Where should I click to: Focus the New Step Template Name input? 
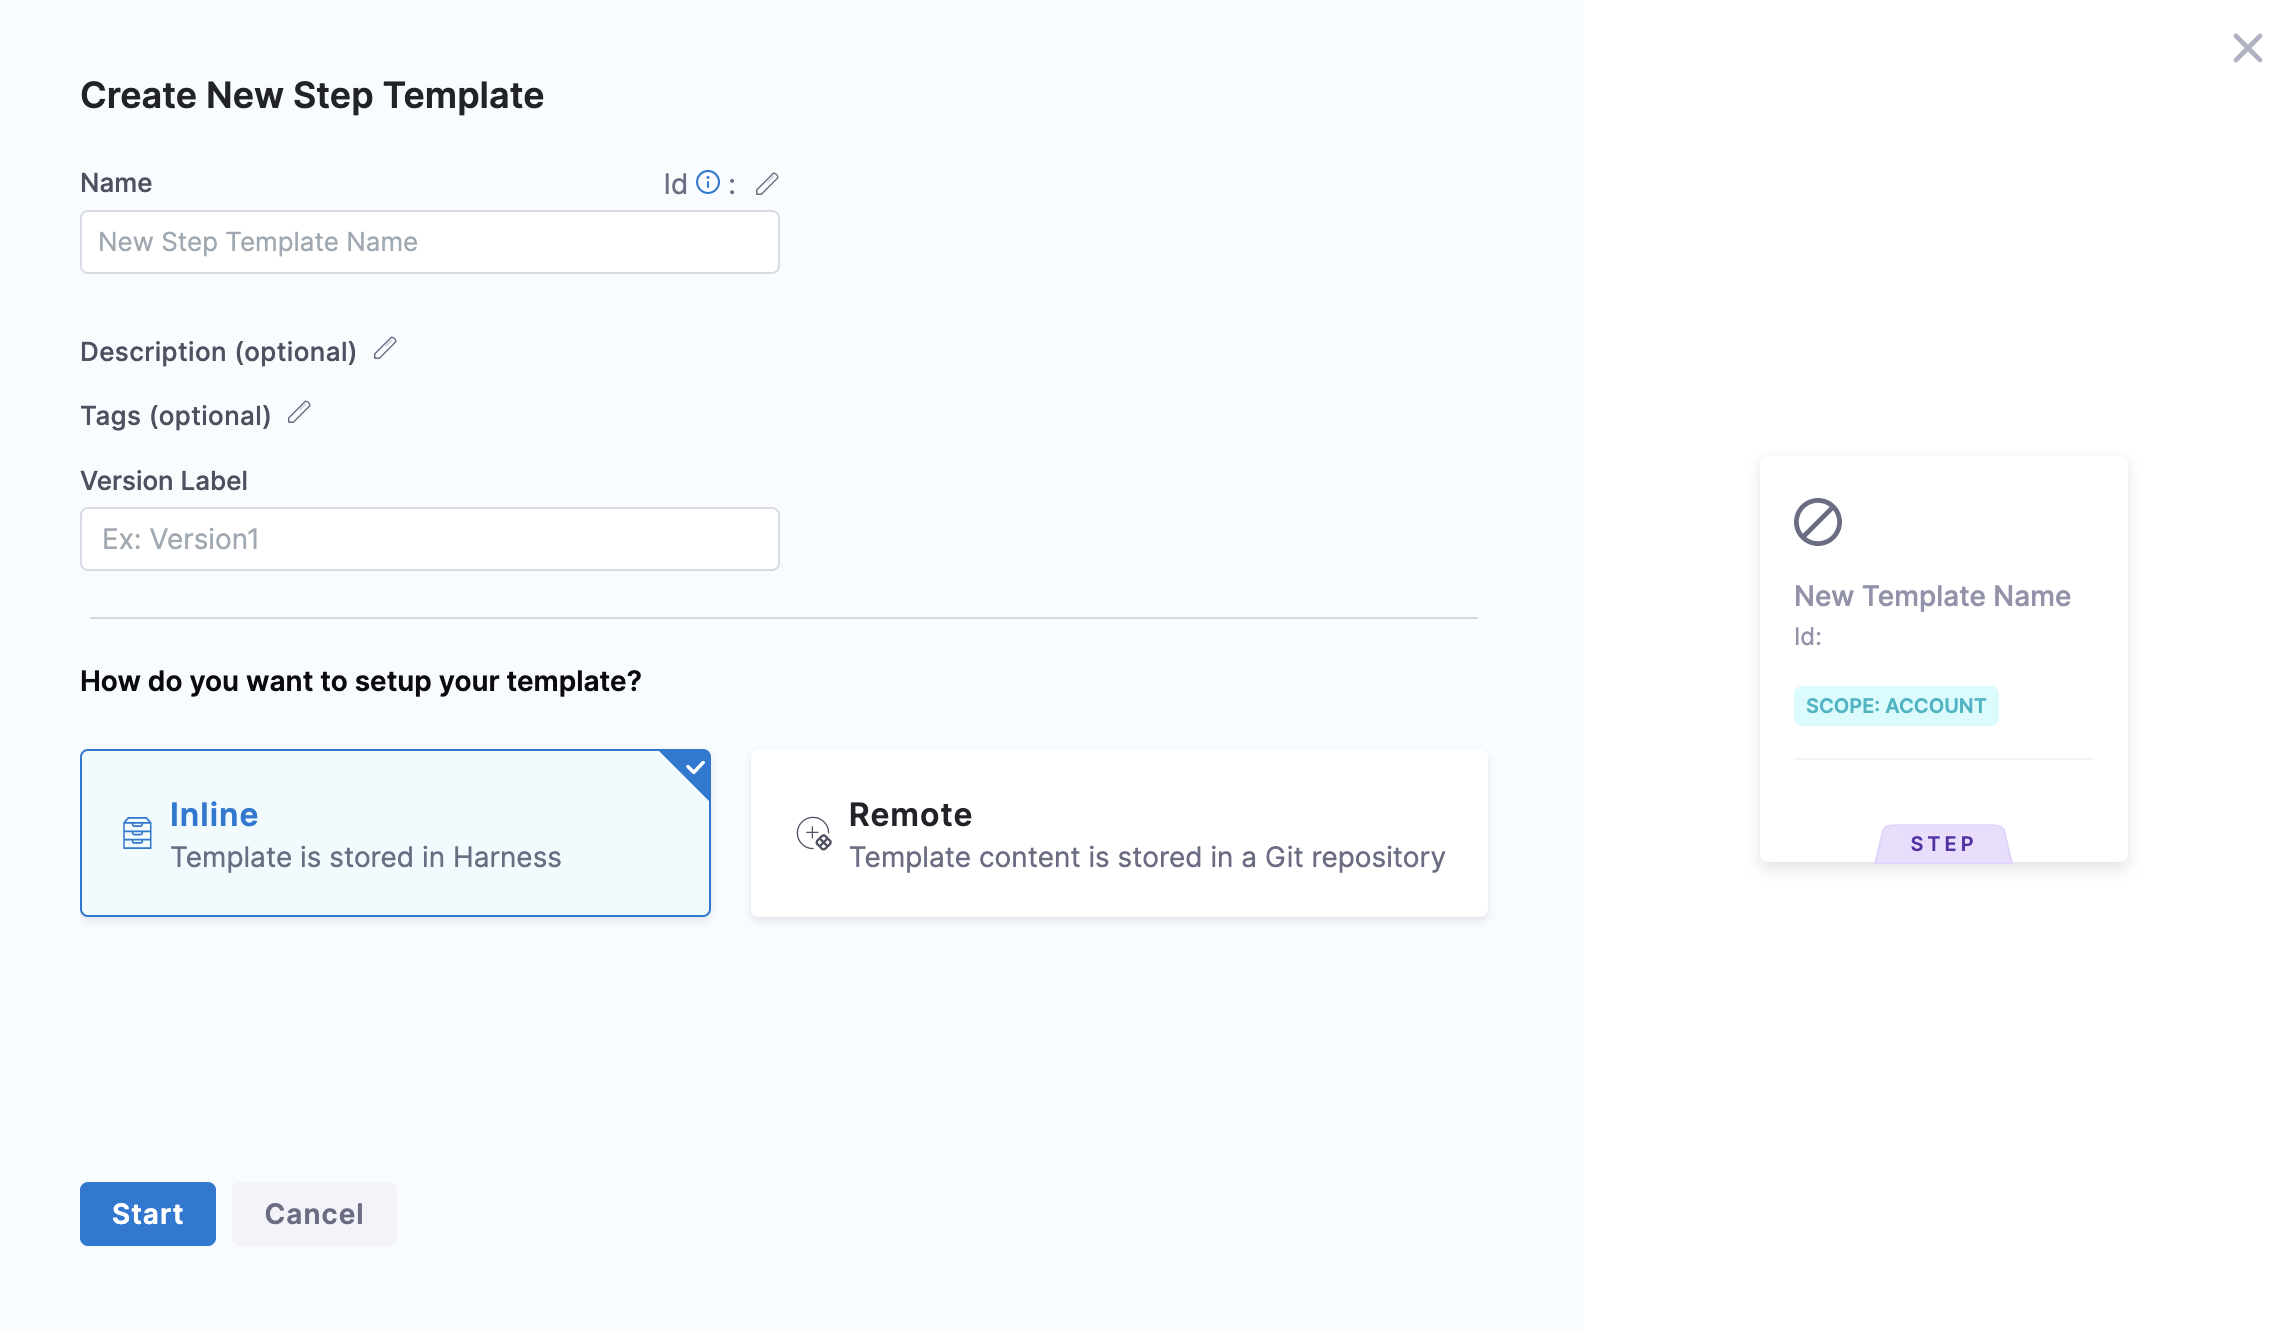pyautogui.click(x=429, y=242)
